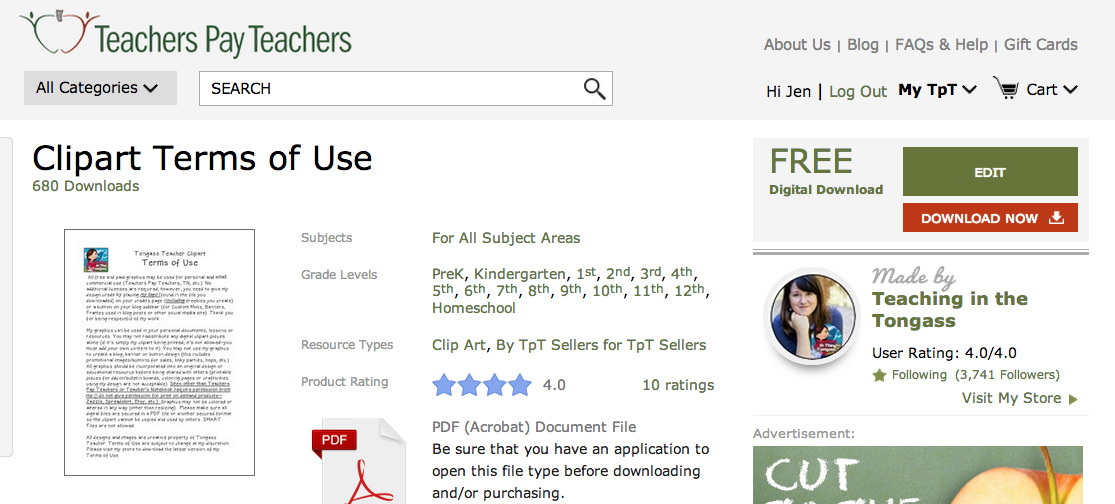Go to the Blog link

pyautogui.click(x=863, y=44)
